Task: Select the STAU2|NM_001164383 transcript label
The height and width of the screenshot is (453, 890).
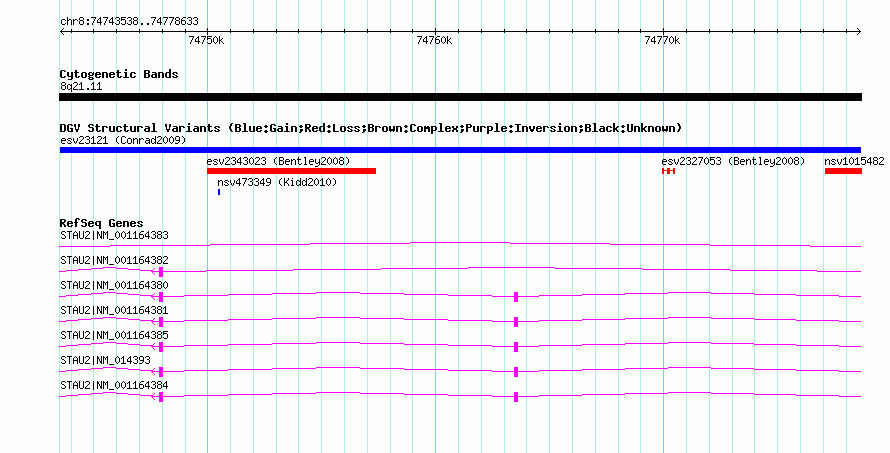Action: pos(114,235)
